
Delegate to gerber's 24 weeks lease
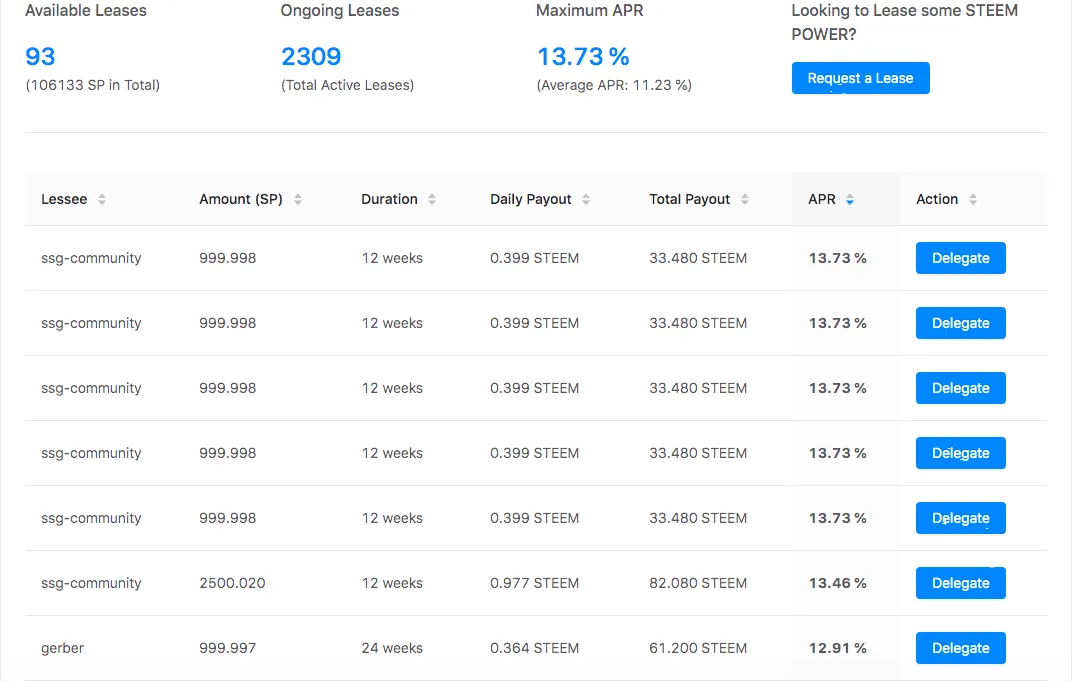961,648
